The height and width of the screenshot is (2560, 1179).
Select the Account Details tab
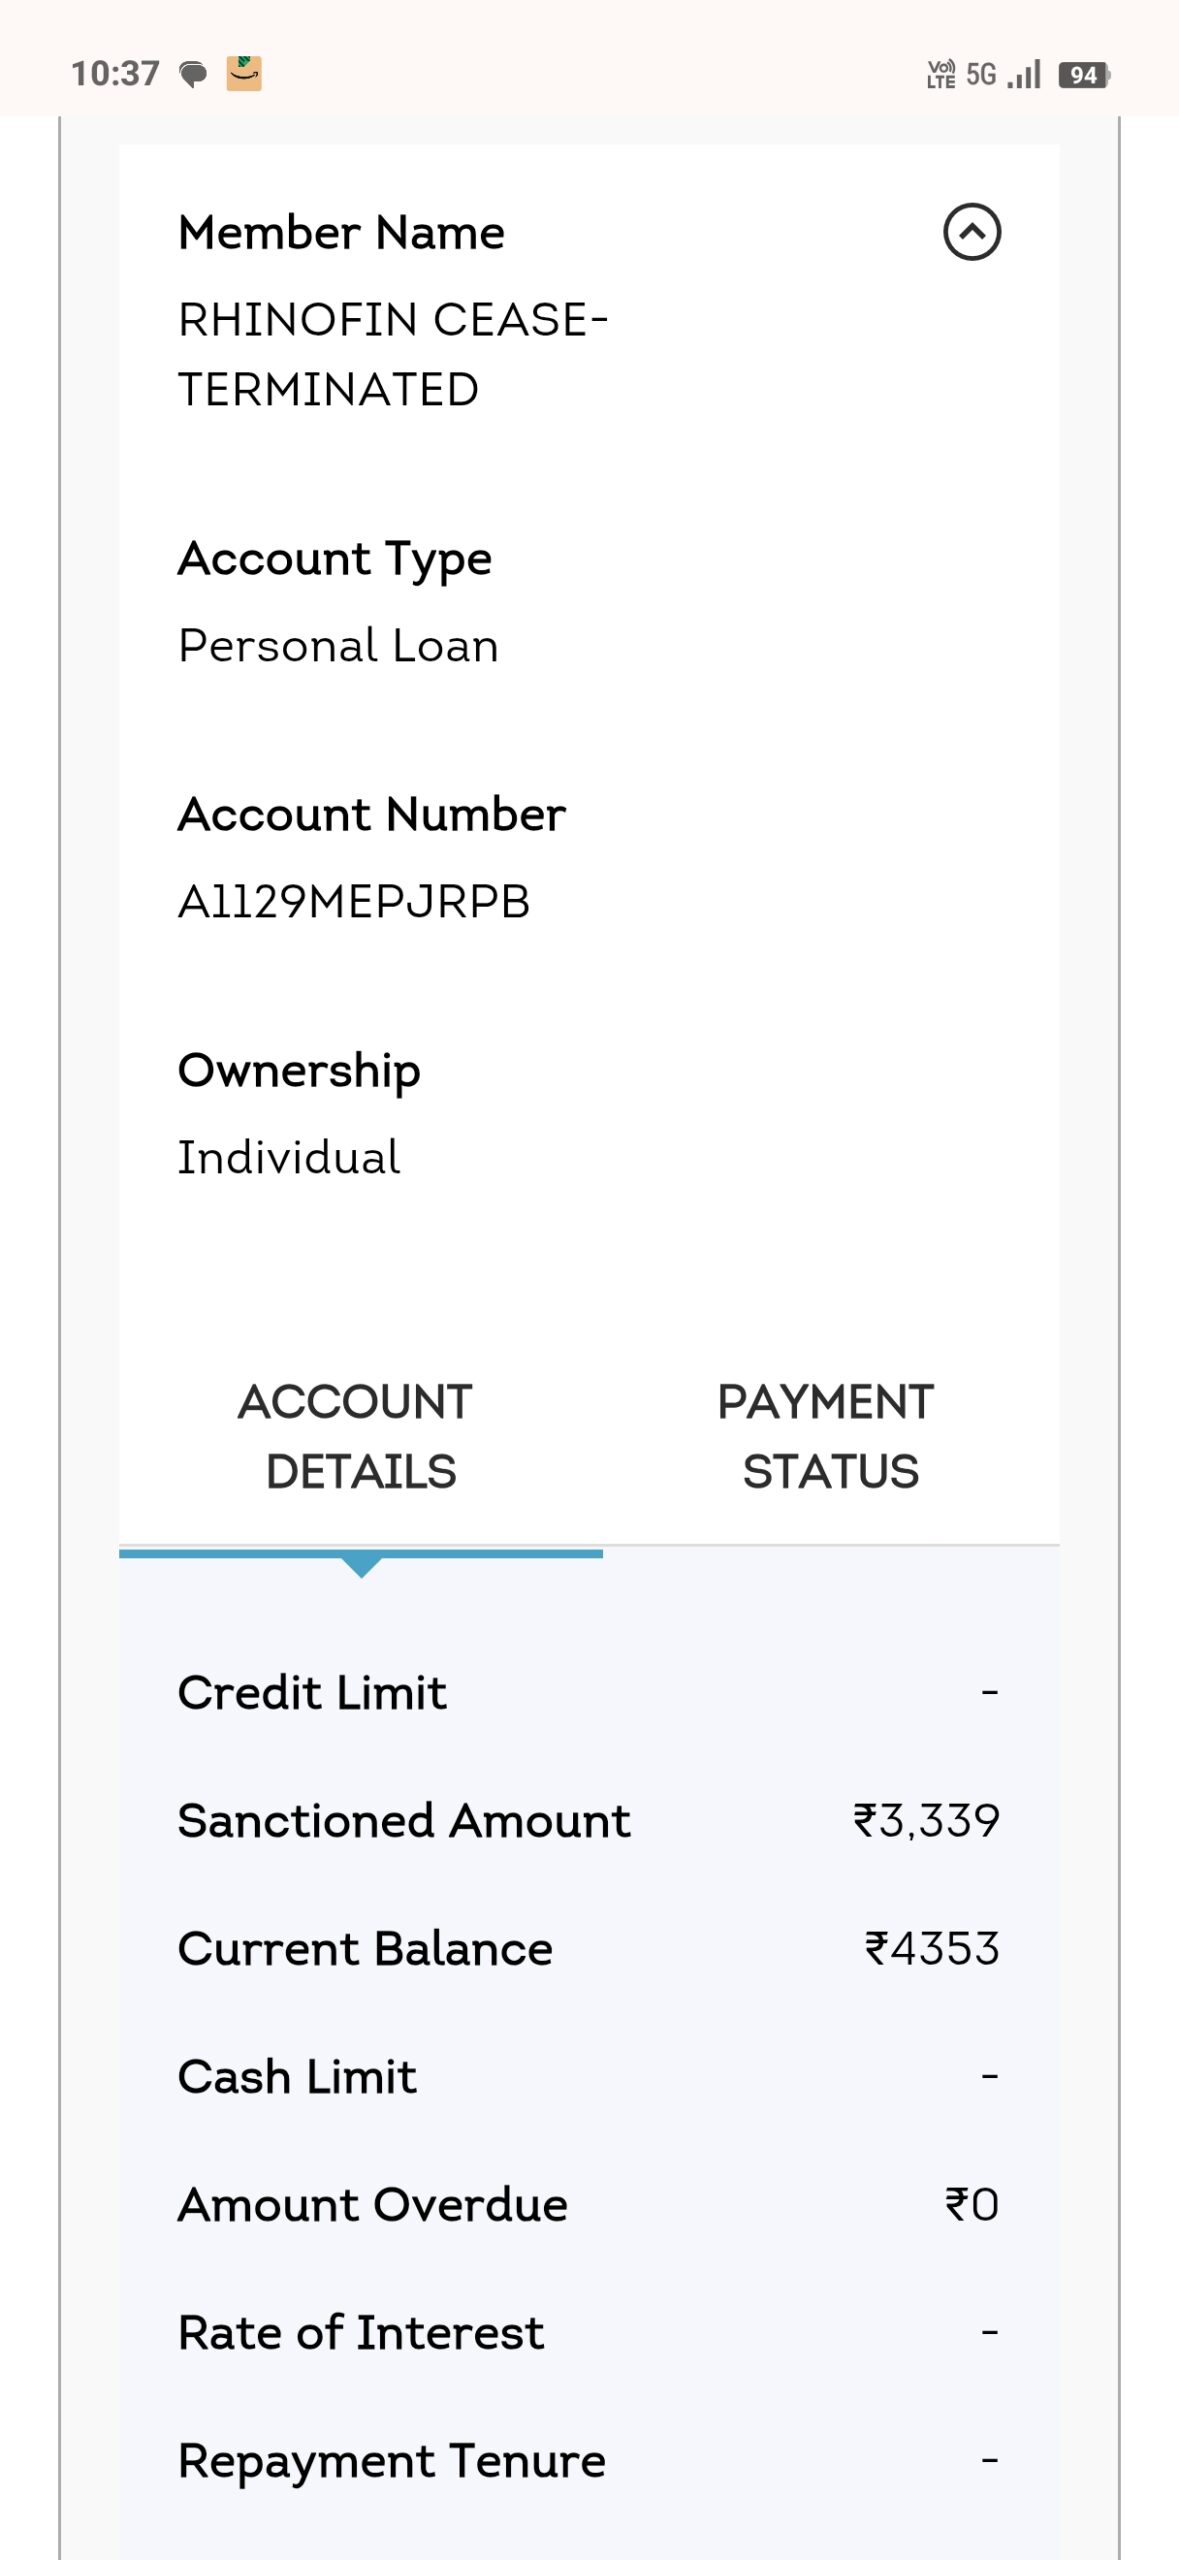tap(360, 1436)
